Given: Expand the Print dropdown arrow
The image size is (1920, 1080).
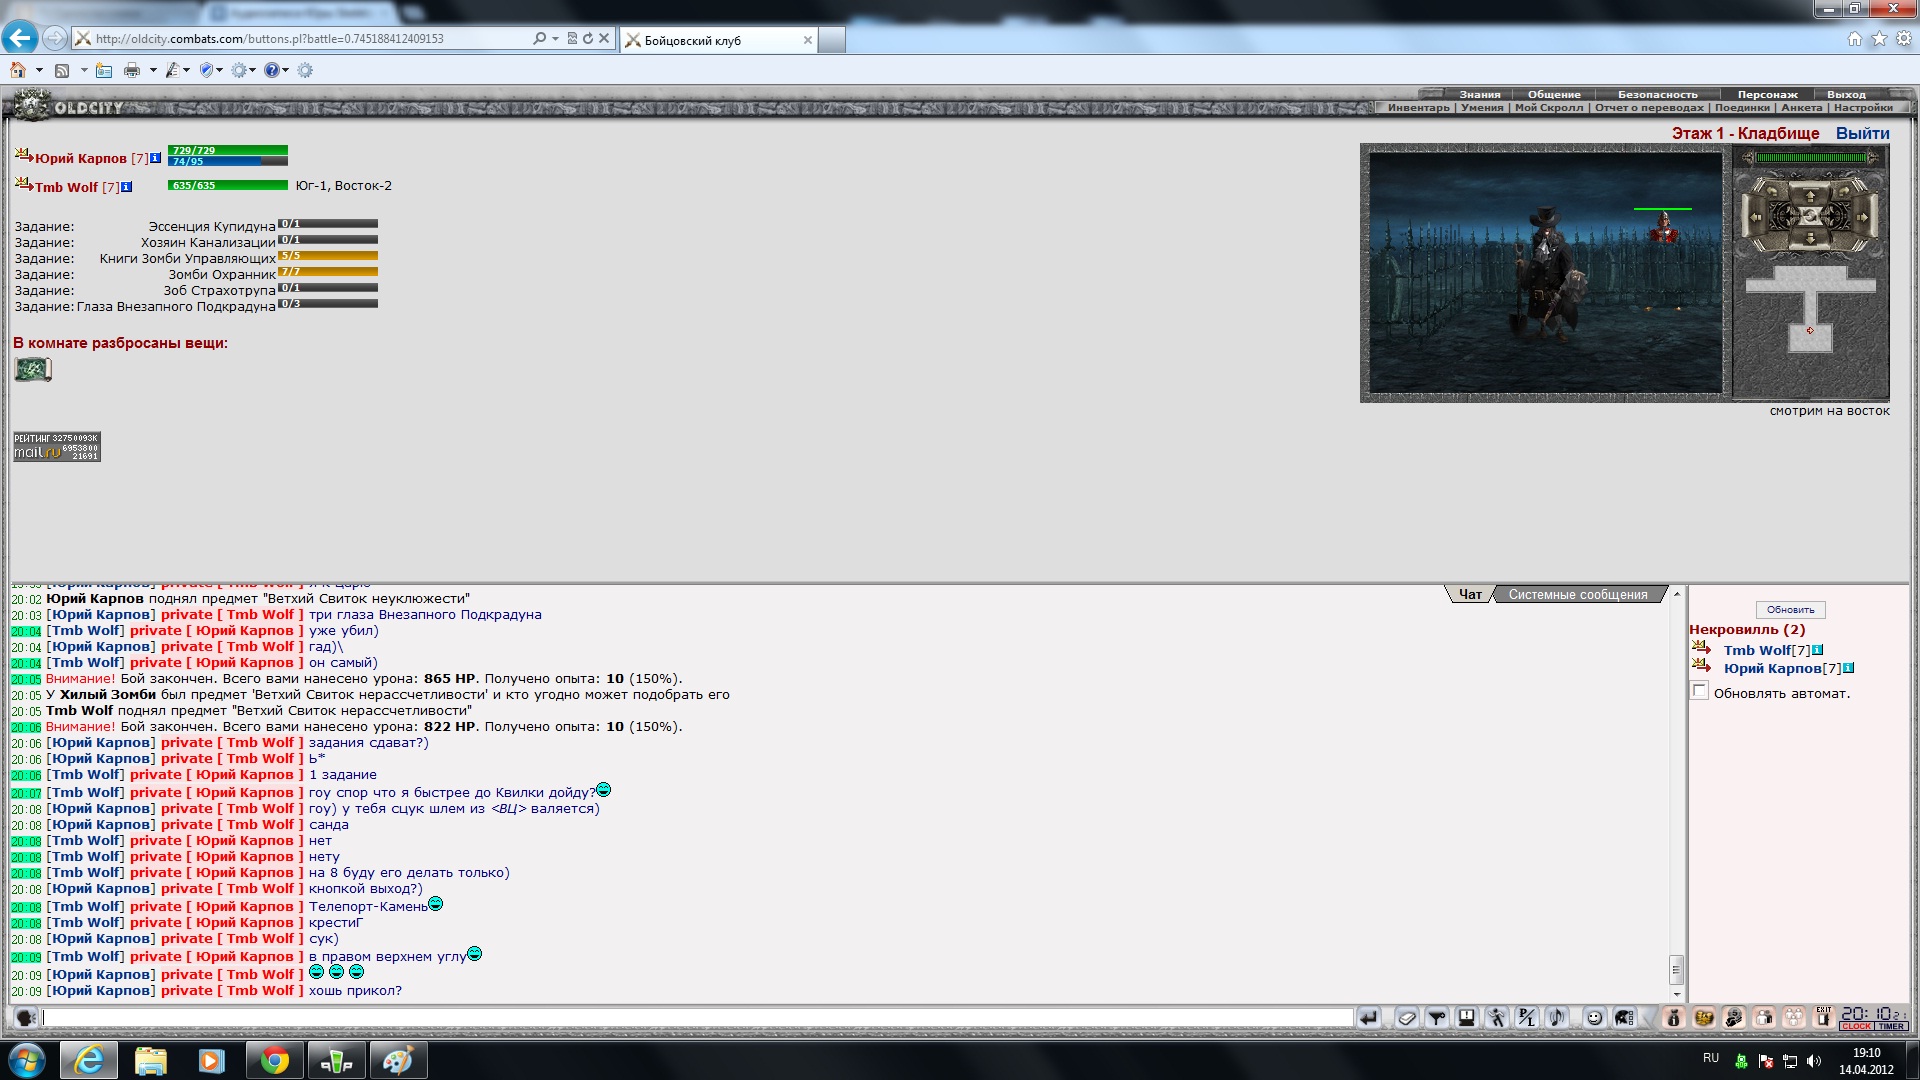Looking at the screenshot, I should pos(153,70).
